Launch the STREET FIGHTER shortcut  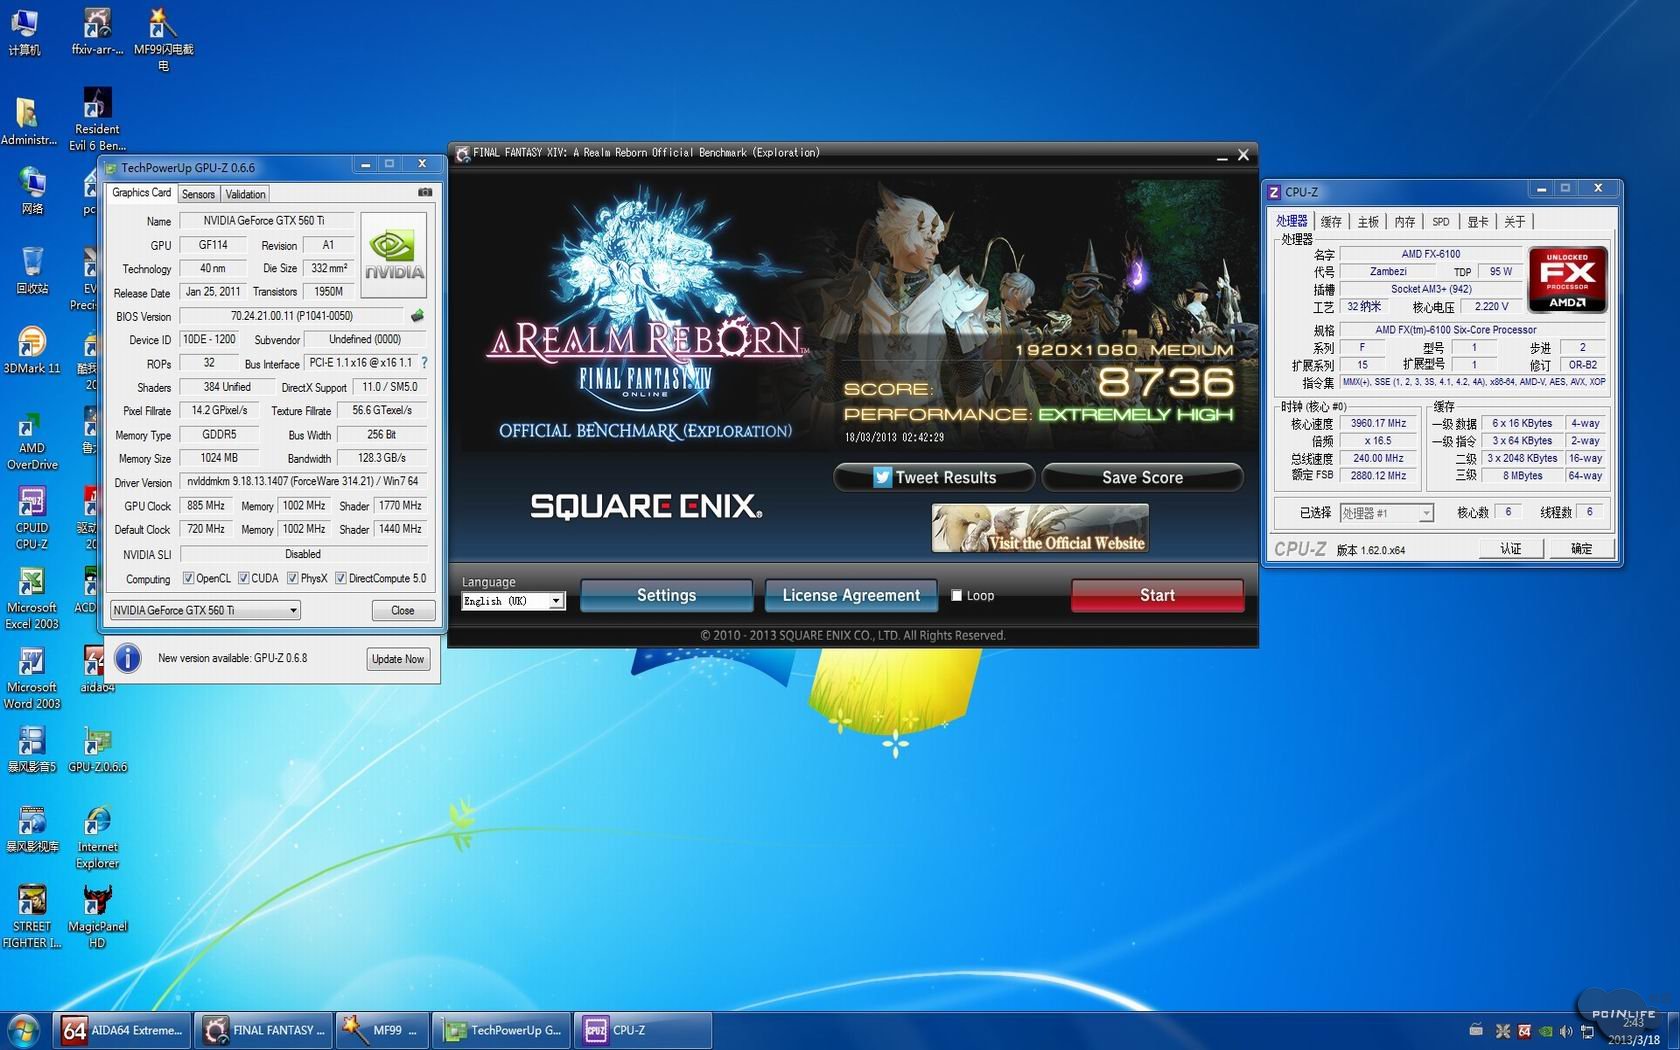tap(32, 917)
